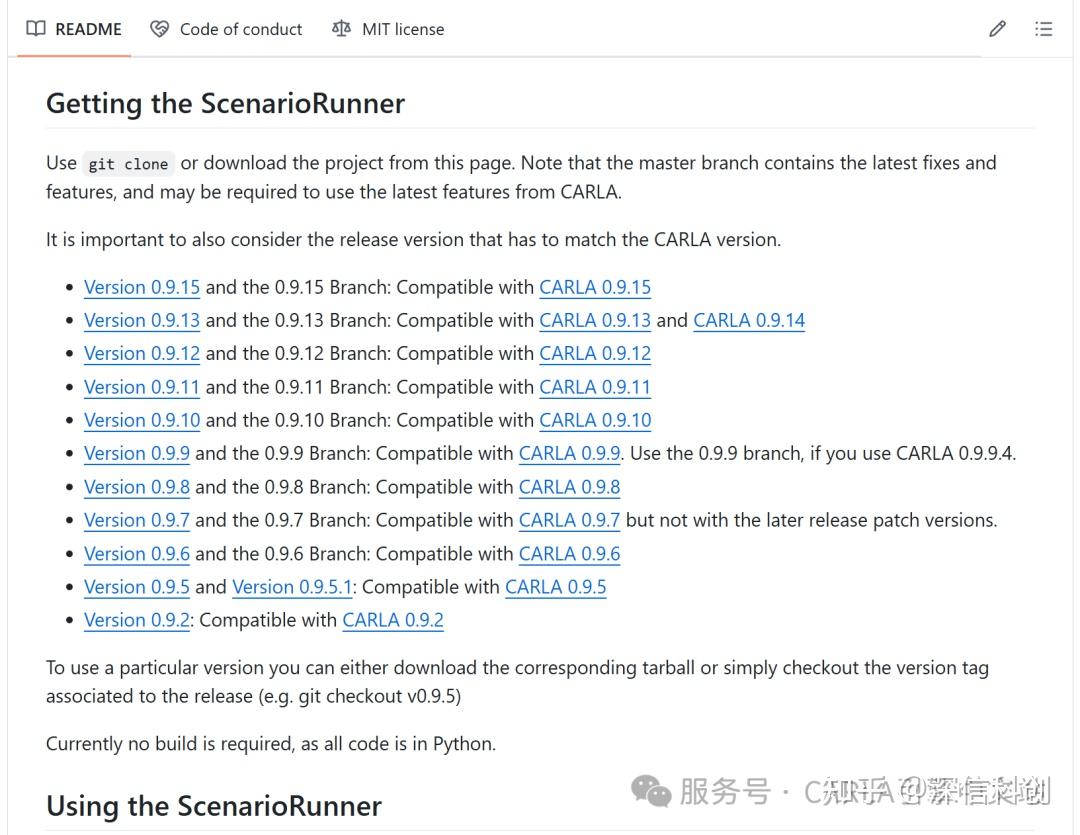The width and height of the screenshot is (1080, 835).
Task: Follow the CARLA 0.9.7 link
Action: (x=569, y=520)
